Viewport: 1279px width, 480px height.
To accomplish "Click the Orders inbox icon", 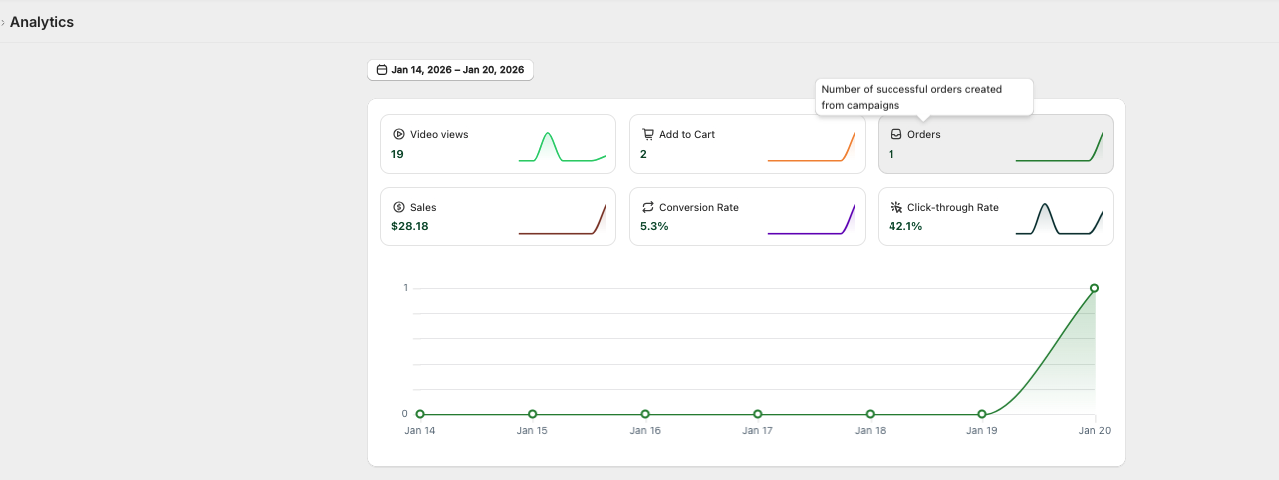I will pyautogui.click(x=896, y=134).
